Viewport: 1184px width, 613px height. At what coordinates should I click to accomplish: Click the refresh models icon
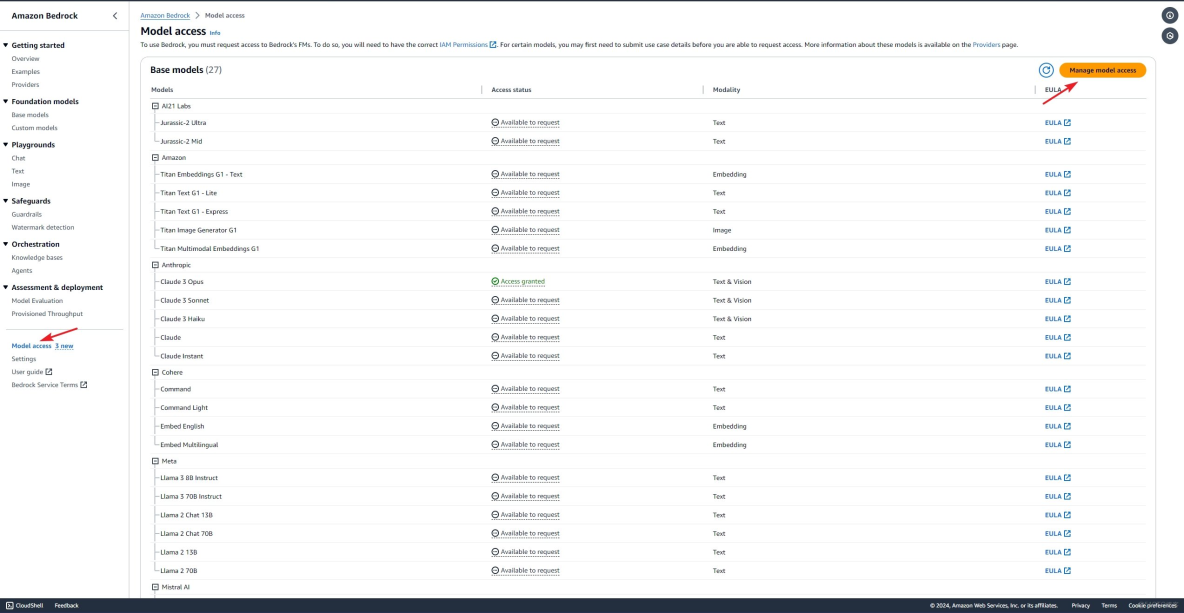coord(1046,70)
